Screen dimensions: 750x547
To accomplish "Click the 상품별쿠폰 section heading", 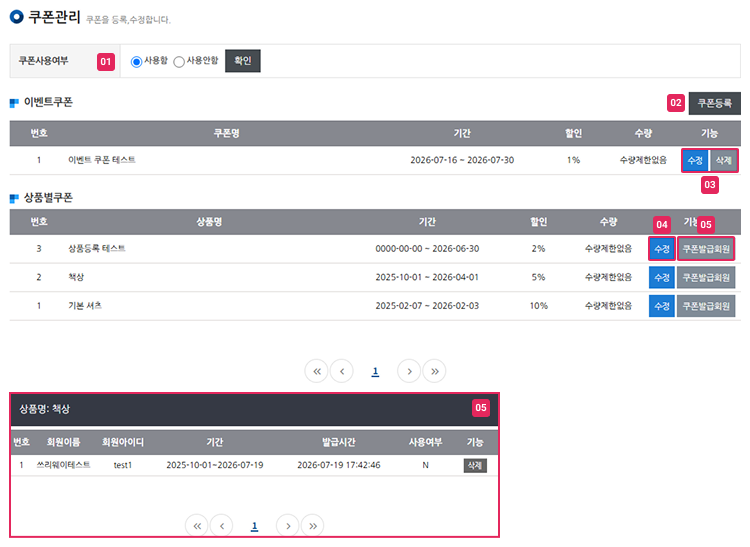I will pos(48,198).
